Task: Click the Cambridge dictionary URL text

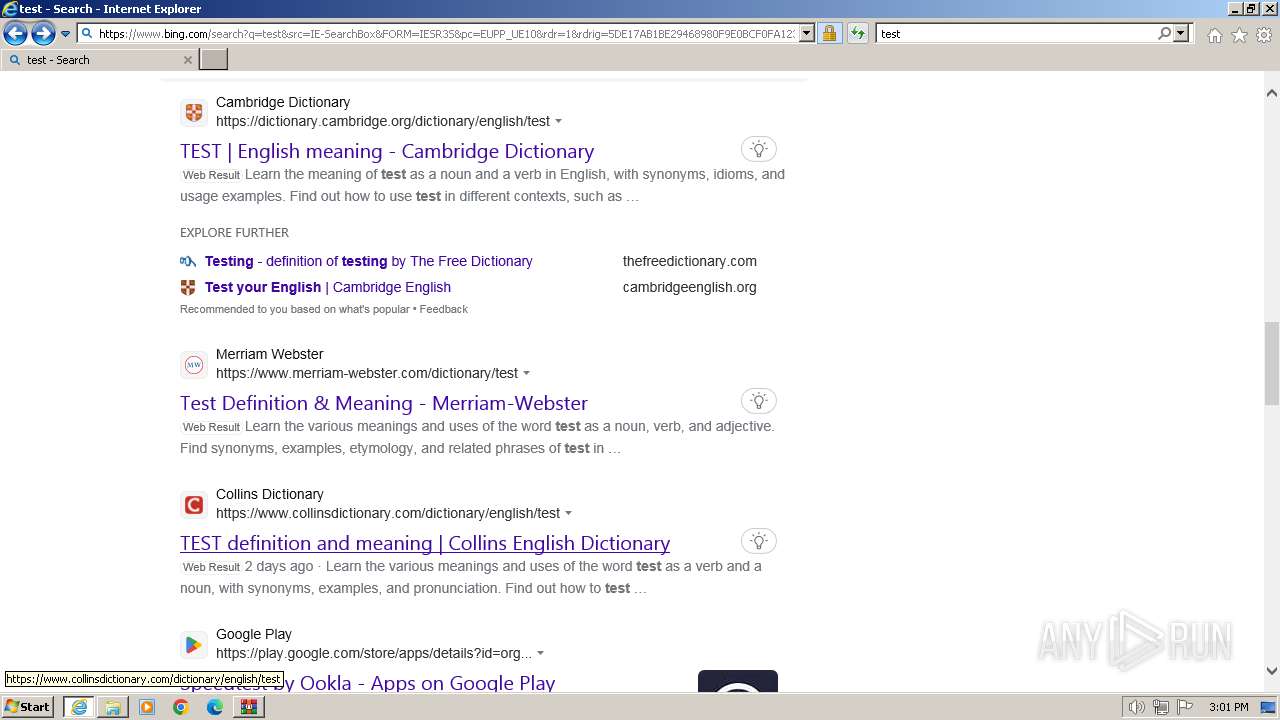Action: point(383,121)
